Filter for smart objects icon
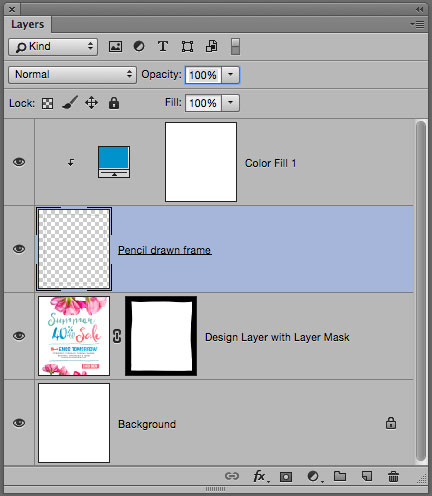This screenshot has height=496, width=432. click(211, 46)
